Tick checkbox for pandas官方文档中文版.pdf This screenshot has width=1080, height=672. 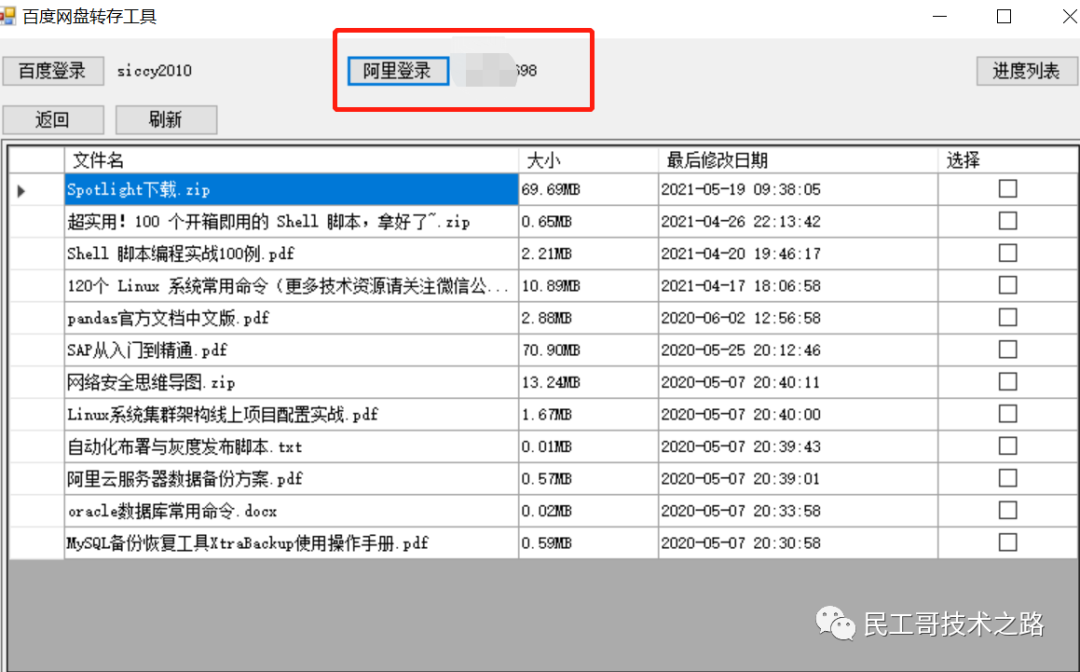1008,317
